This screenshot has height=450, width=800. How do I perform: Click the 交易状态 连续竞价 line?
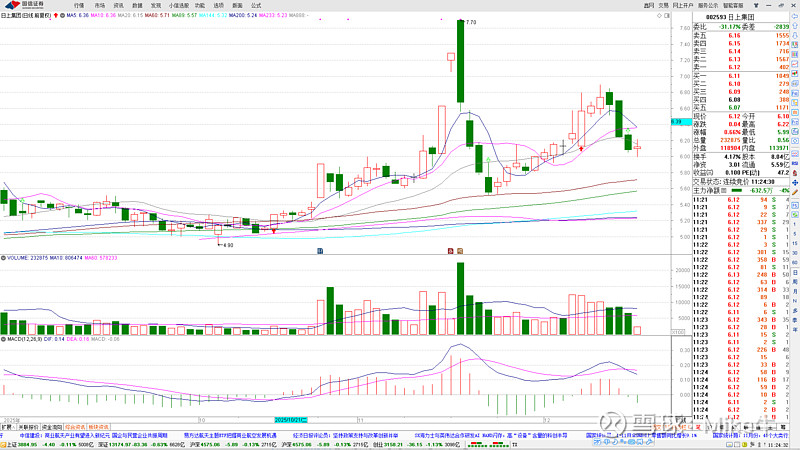click(733, 182)
